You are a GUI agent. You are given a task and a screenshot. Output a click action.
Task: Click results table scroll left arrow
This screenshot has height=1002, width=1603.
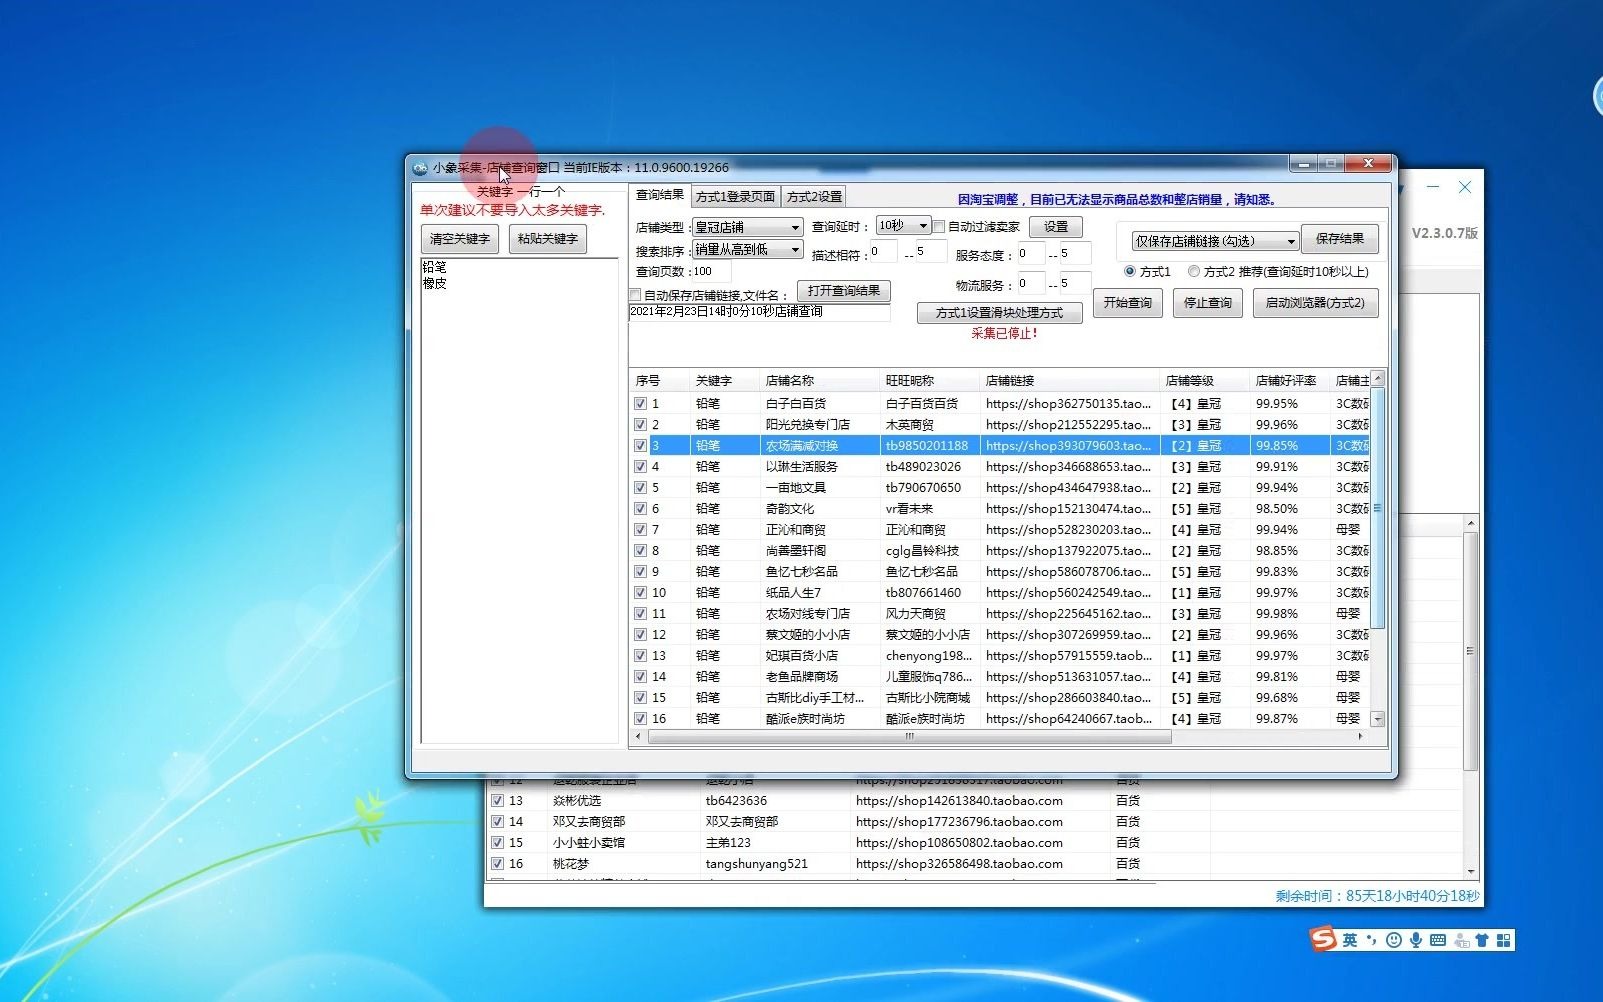[640, 736]
